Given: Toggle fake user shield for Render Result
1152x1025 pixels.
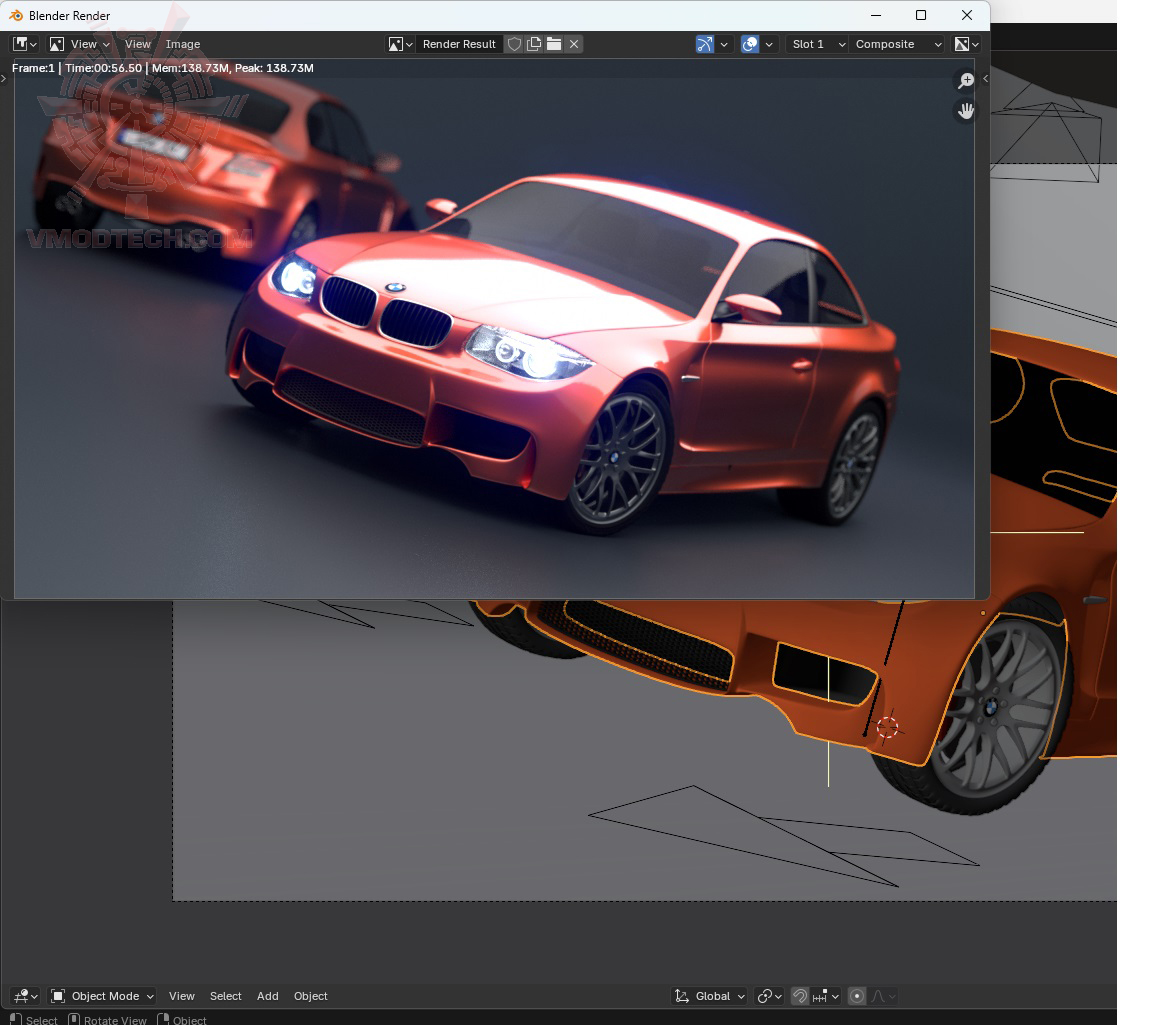Looking at the screenshot, I should pyautogui.click(x=514, y=44).
